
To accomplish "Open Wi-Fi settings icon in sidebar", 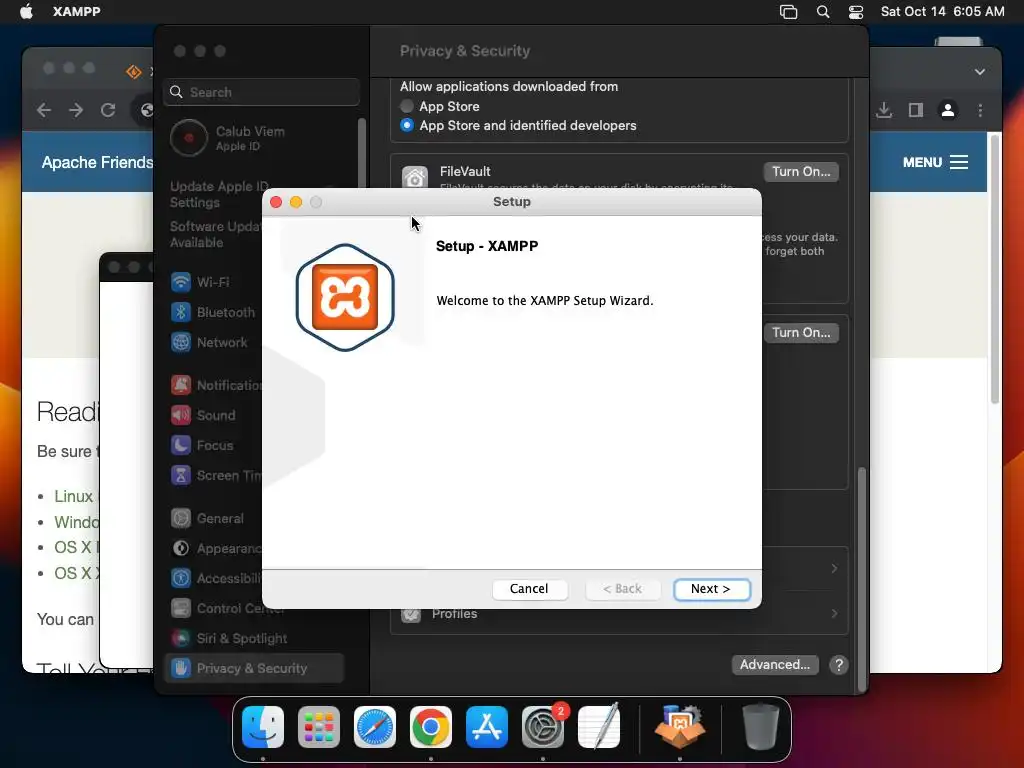I will tap(181, 282).
